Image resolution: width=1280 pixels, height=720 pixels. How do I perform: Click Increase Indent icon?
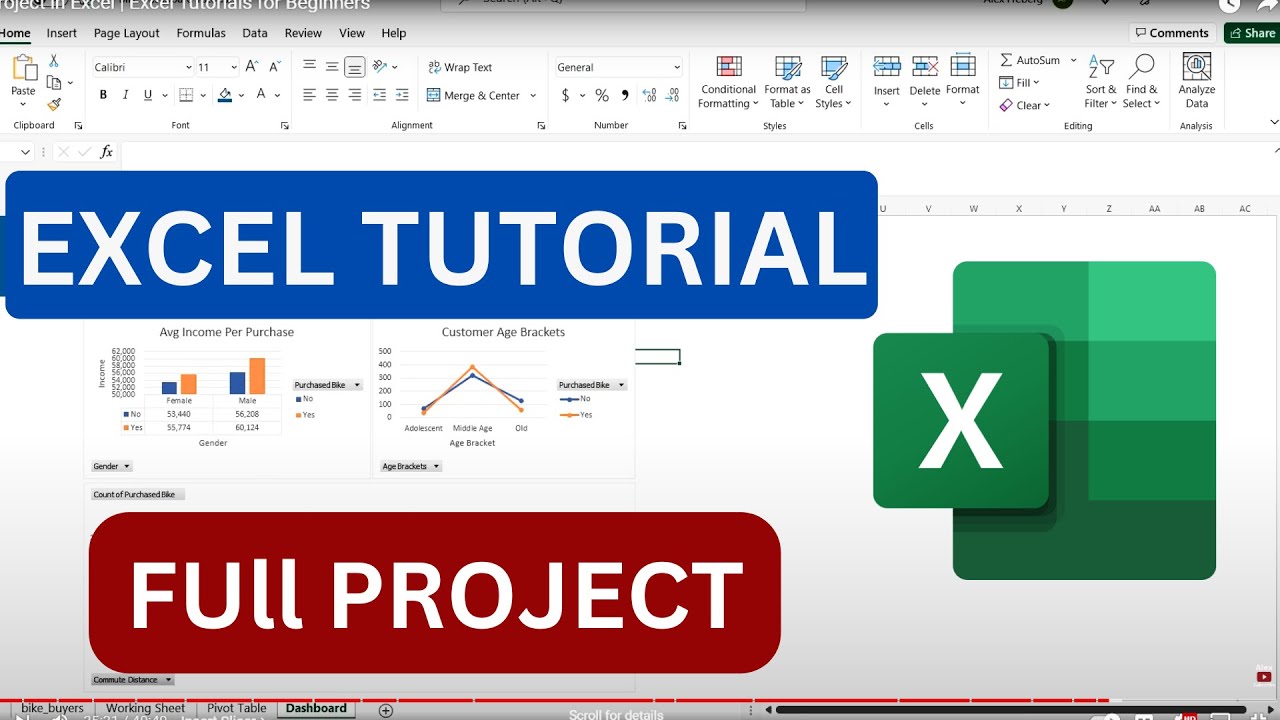[x=403, y=95]
